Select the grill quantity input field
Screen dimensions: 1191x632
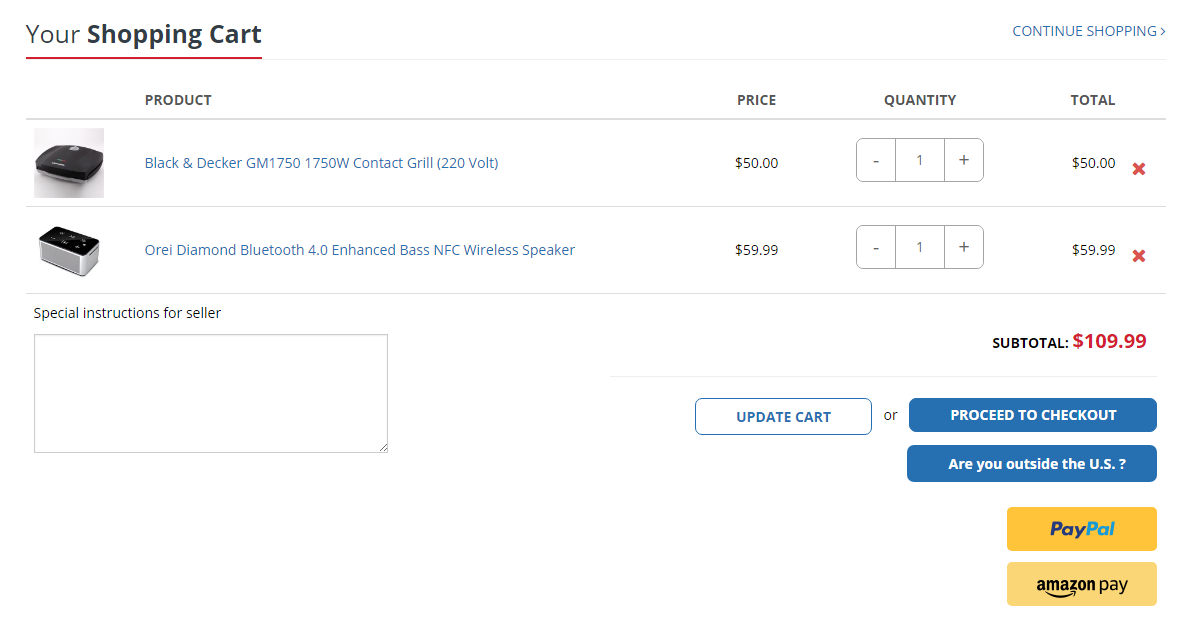coord(919,160)
